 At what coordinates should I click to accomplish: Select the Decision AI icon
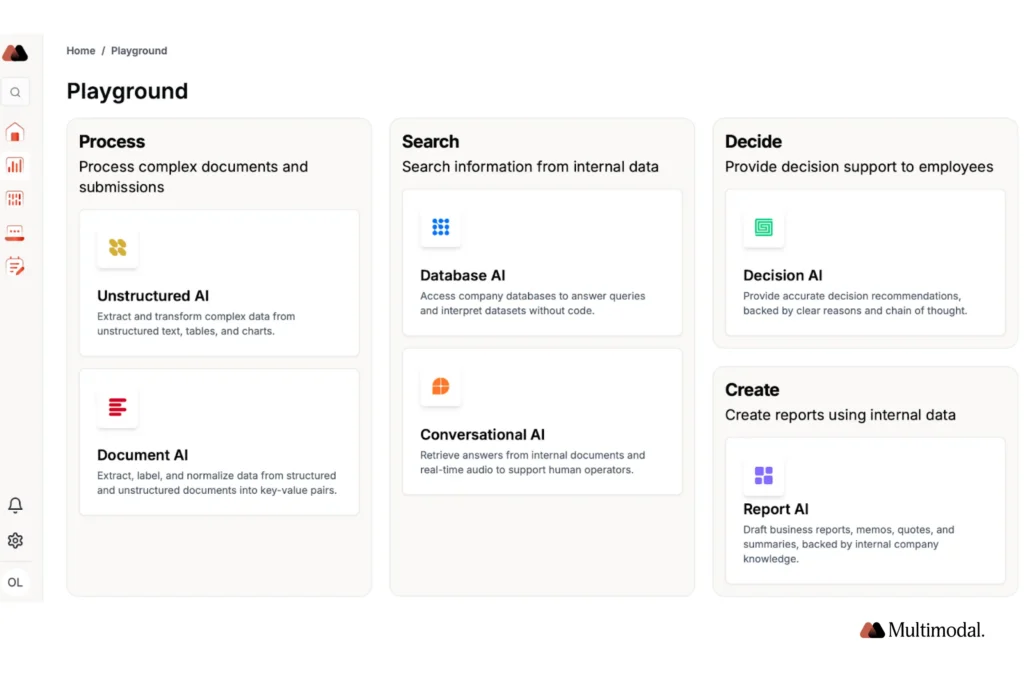(x=763, y=227)
